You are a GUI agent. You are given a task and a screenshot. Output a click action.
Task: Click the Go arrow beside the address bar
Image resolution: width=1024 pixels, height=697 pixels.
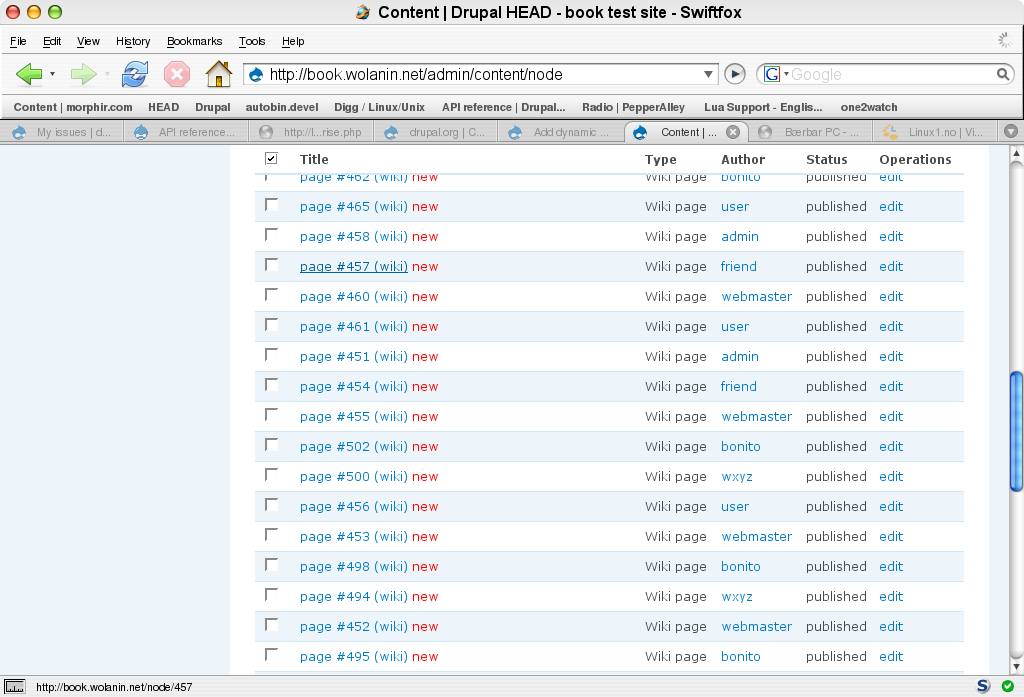pos(735,74)
